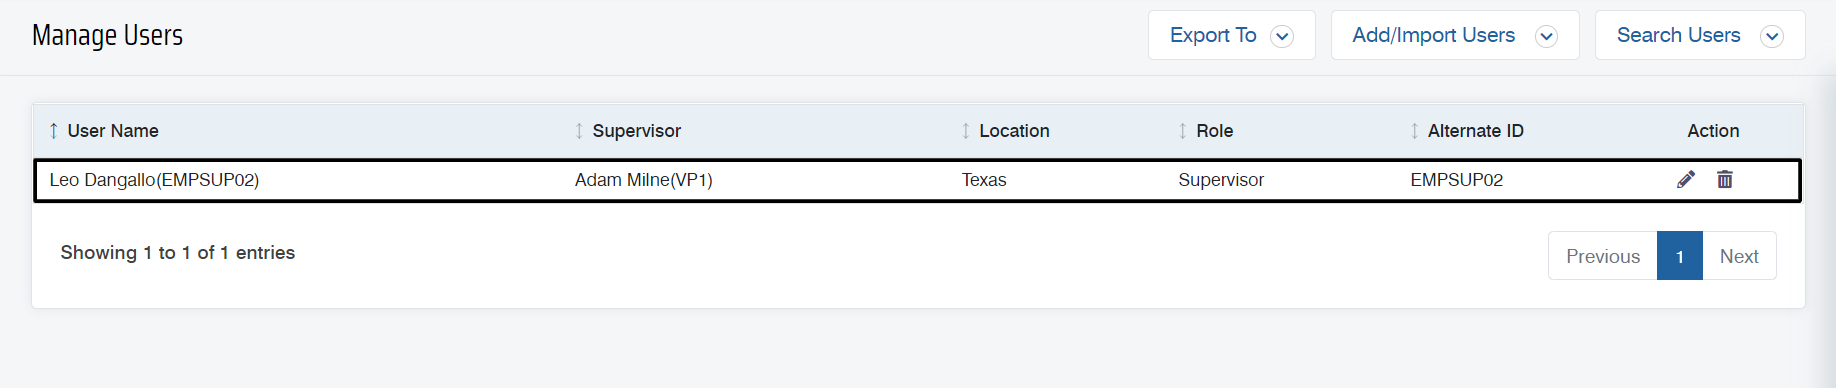
Task: Edit Leo Dangallo with the pencil icon
Action: click(x=1686, y=179)
